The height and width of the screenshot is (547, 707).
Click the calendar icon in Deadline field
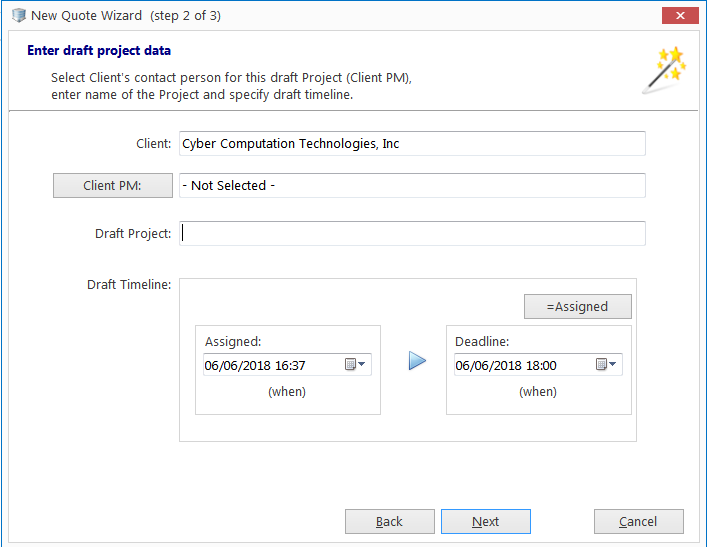(601, 364)
